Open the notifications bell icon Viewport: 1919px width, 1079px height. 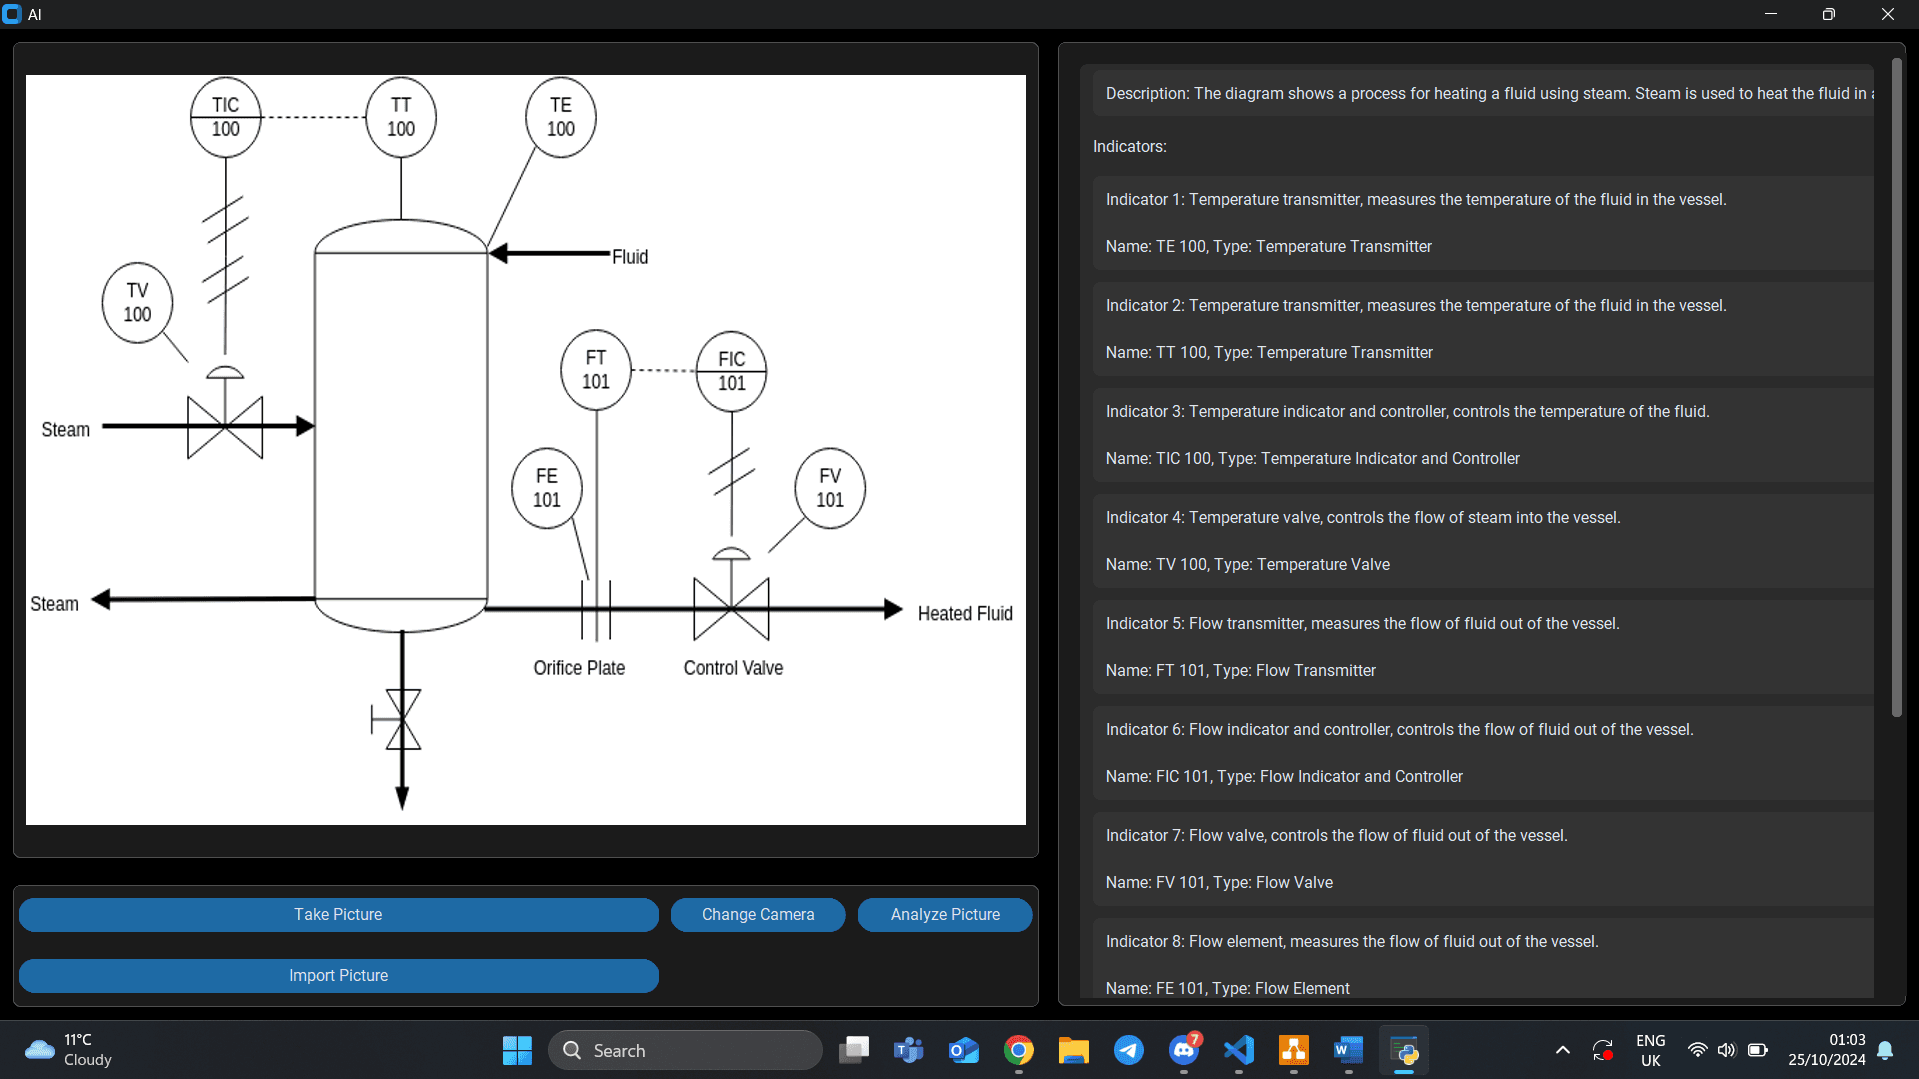[x=1885, y=1050]
